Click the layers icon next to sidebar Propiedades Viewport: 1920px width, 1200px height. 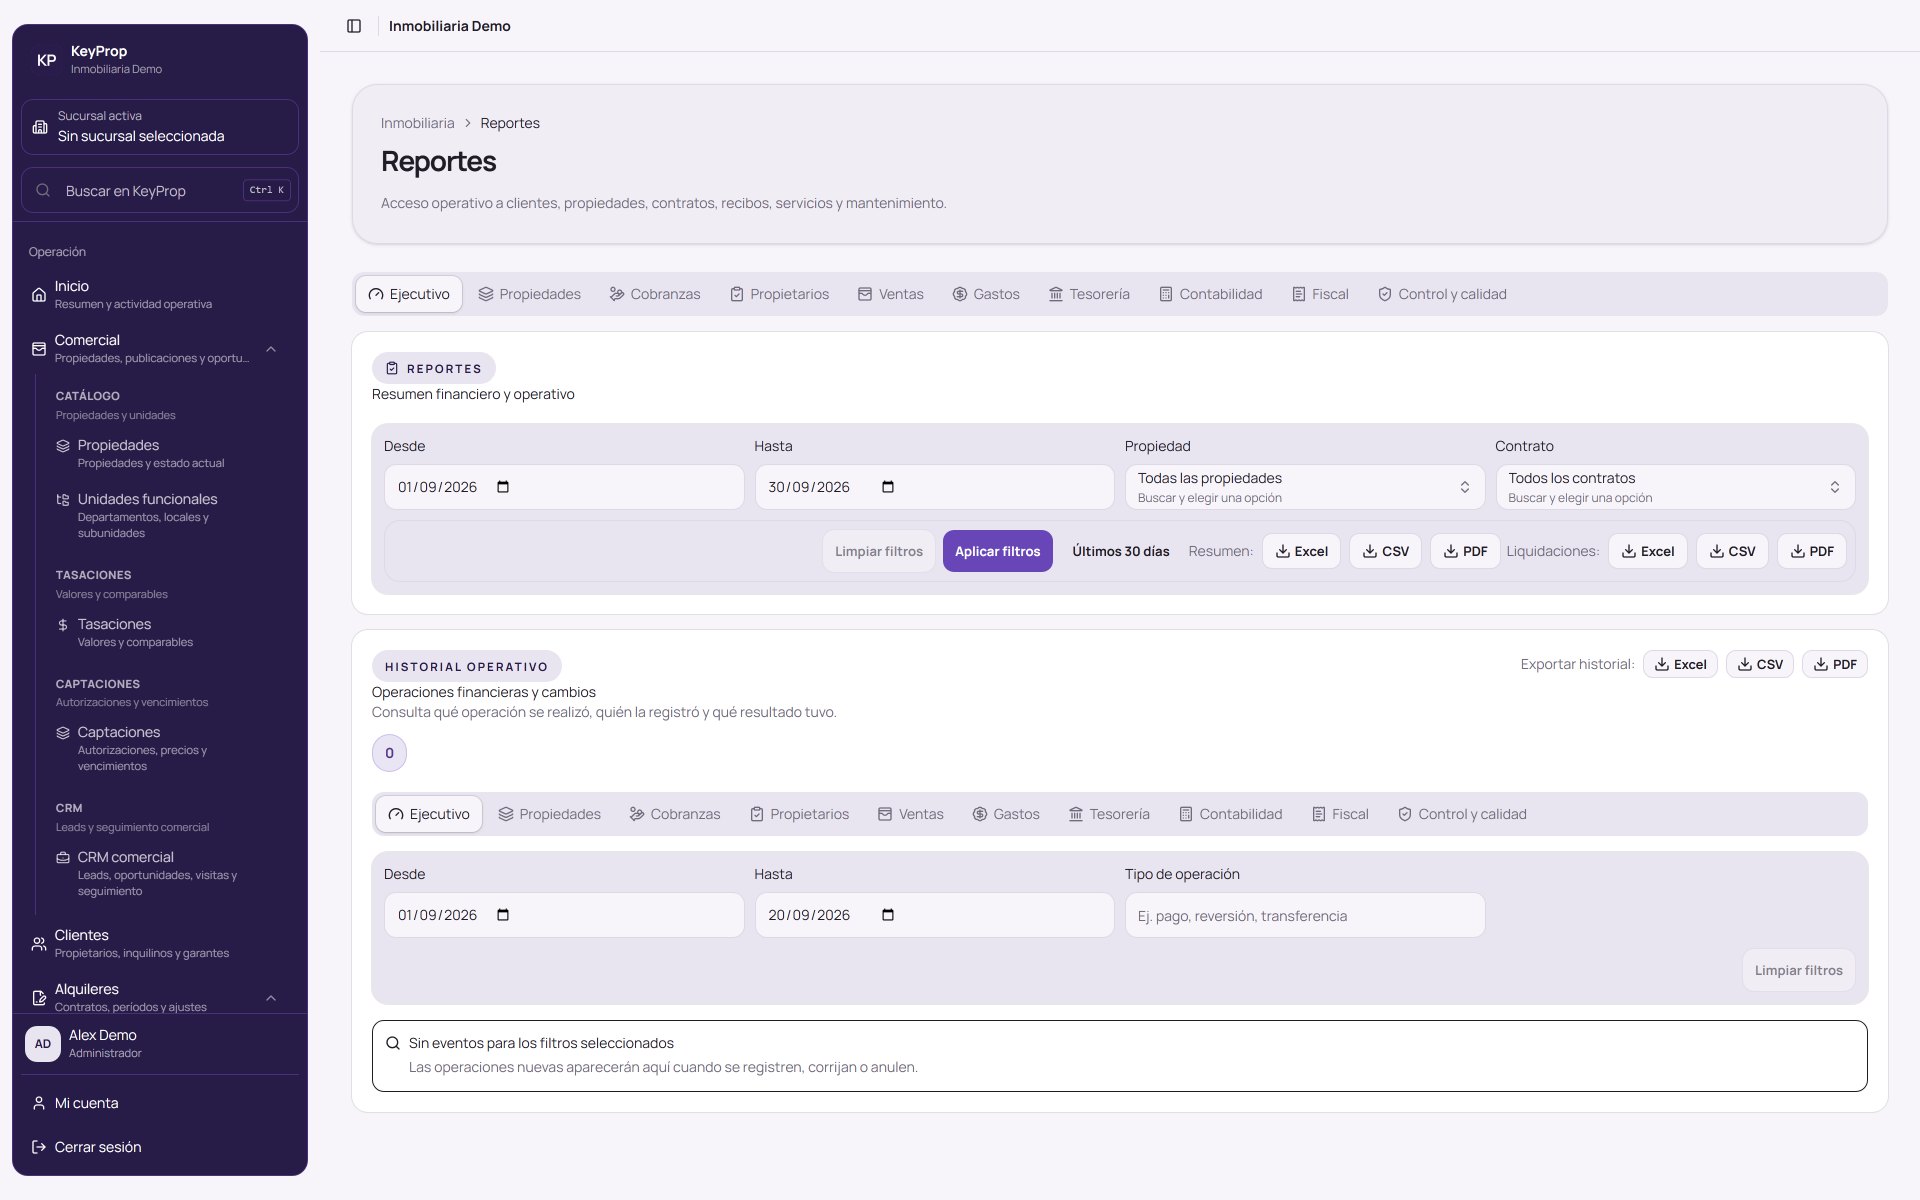pyautogui.click(x=63, y=445)
